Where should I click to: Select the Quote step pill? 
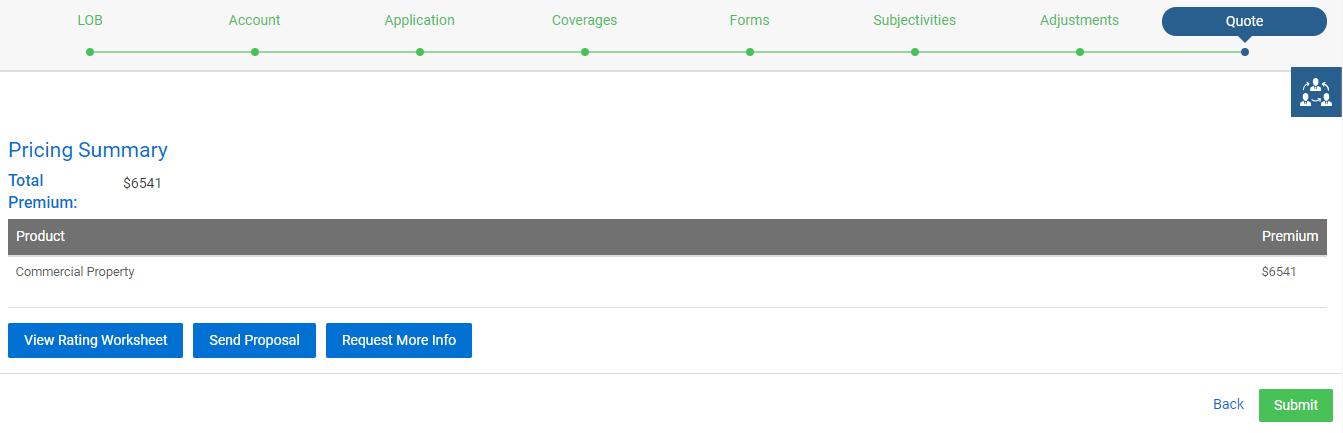pyautogui.click(x=1244, y=21)
